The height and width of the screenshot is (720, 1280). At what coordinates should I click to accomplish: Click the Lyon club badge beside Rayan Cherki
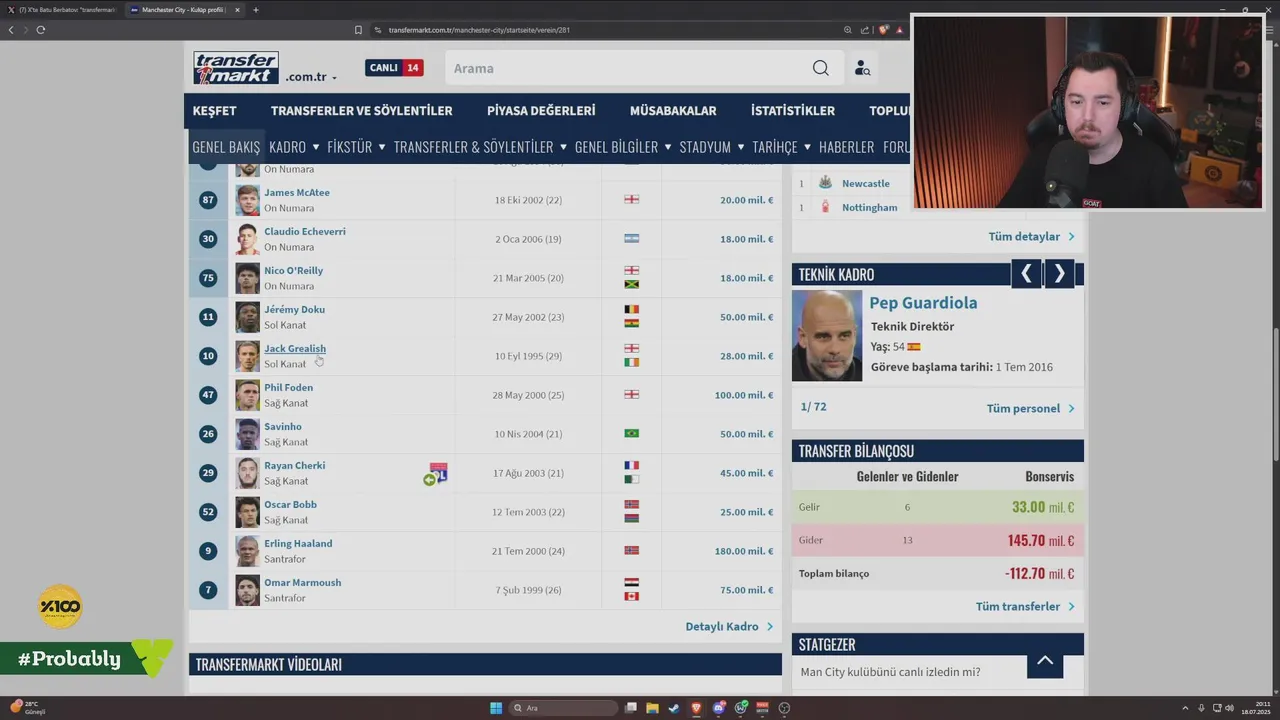[x=438, y=473]
